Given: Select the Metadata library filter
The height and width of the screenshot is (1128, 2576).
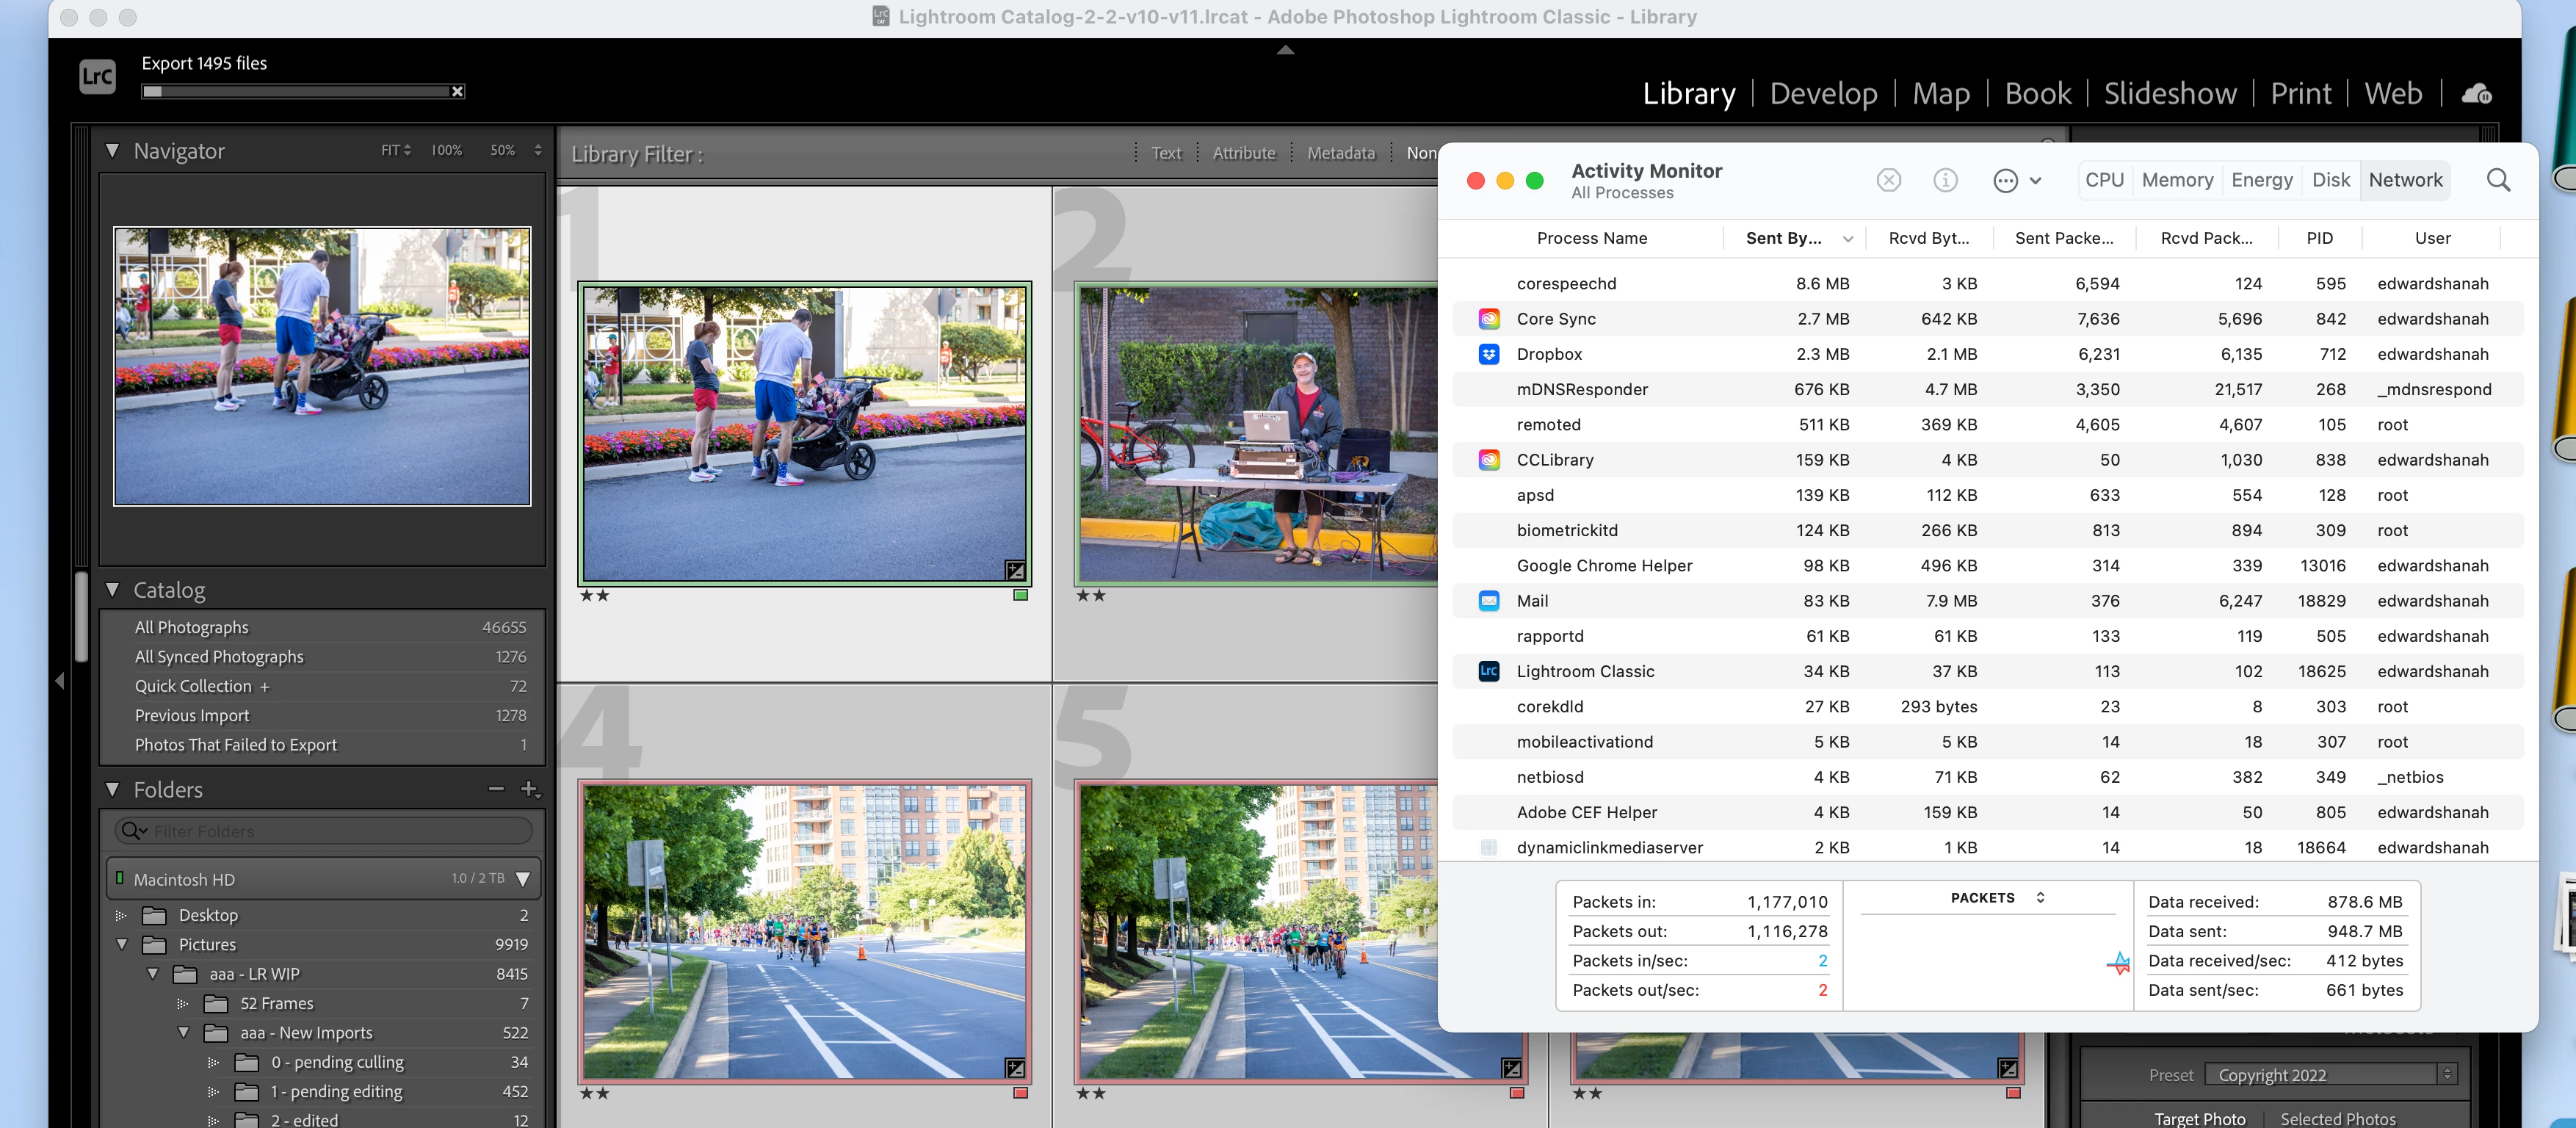Looking at the screenshot, I should point(1340,153).
